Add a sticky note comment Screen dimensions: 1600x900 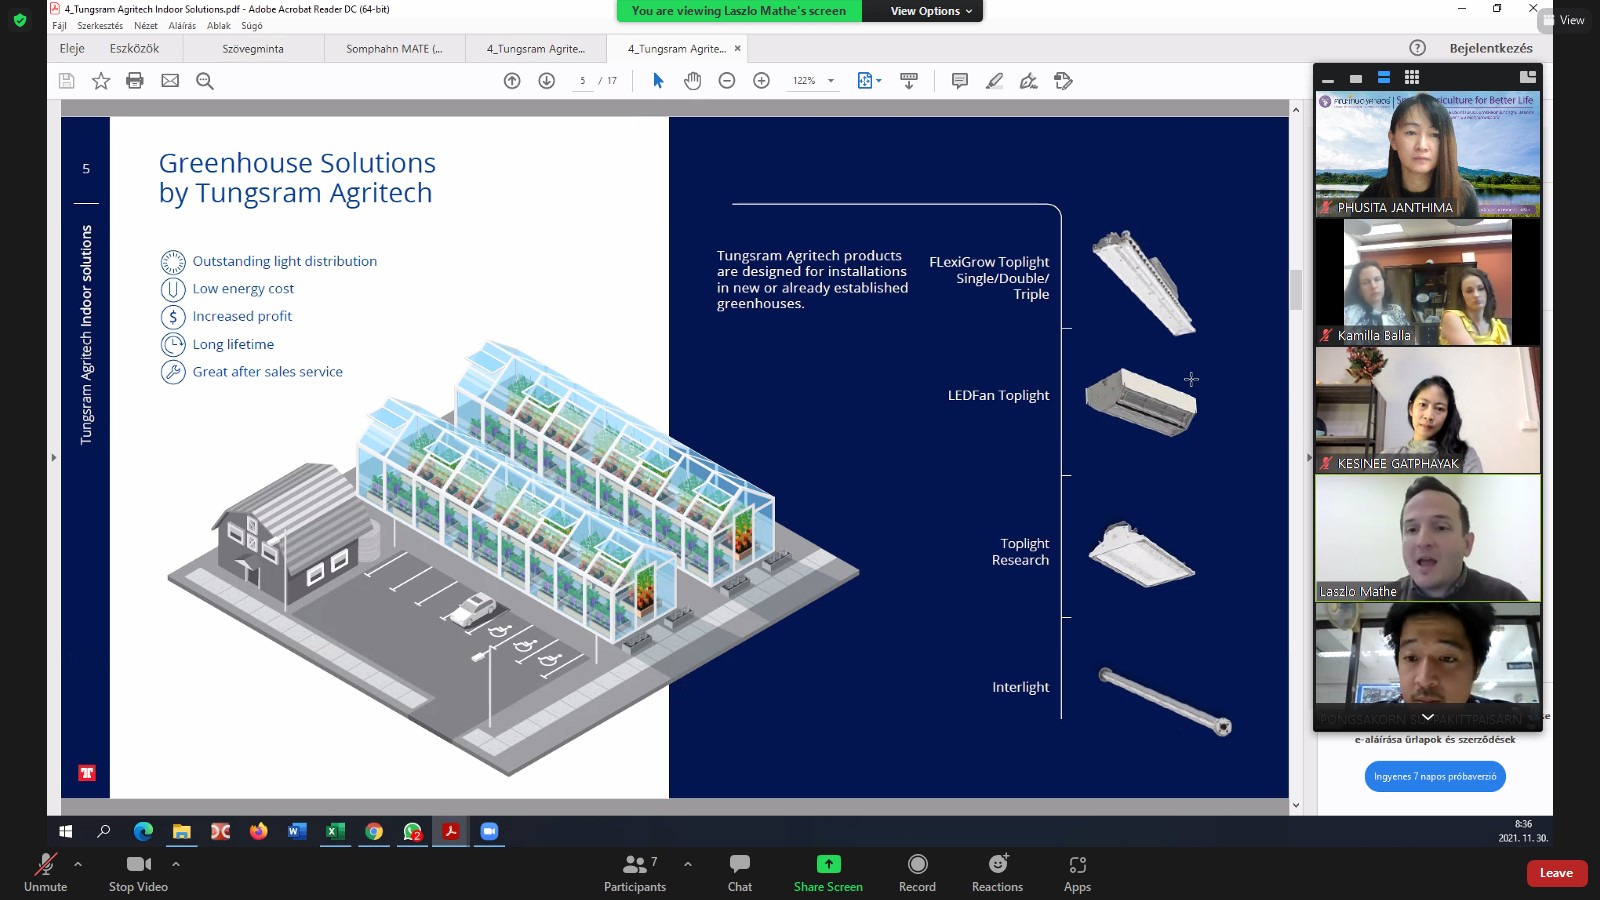tap(960, 81)
